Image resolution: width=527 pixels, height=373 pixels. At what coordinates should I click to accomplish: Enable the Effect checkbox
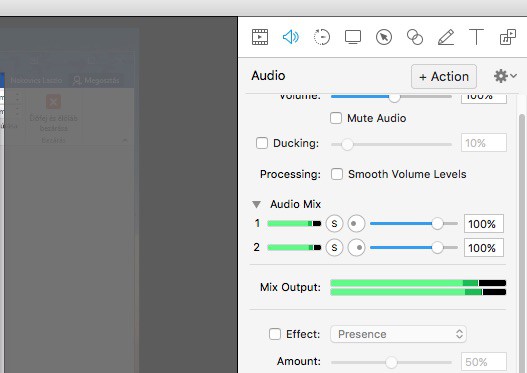pos(275,334)
